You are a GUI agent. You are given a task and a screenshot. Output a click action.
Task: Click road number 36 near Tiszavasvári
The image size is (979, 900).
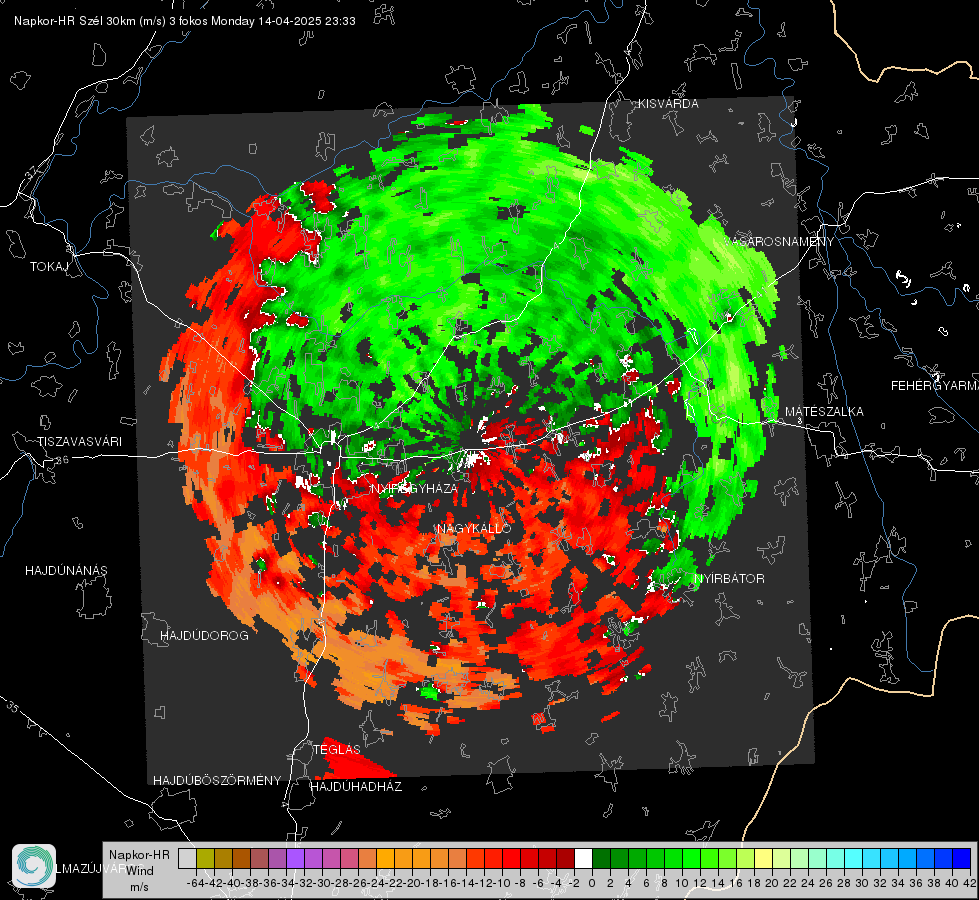[x=62, y=460]
